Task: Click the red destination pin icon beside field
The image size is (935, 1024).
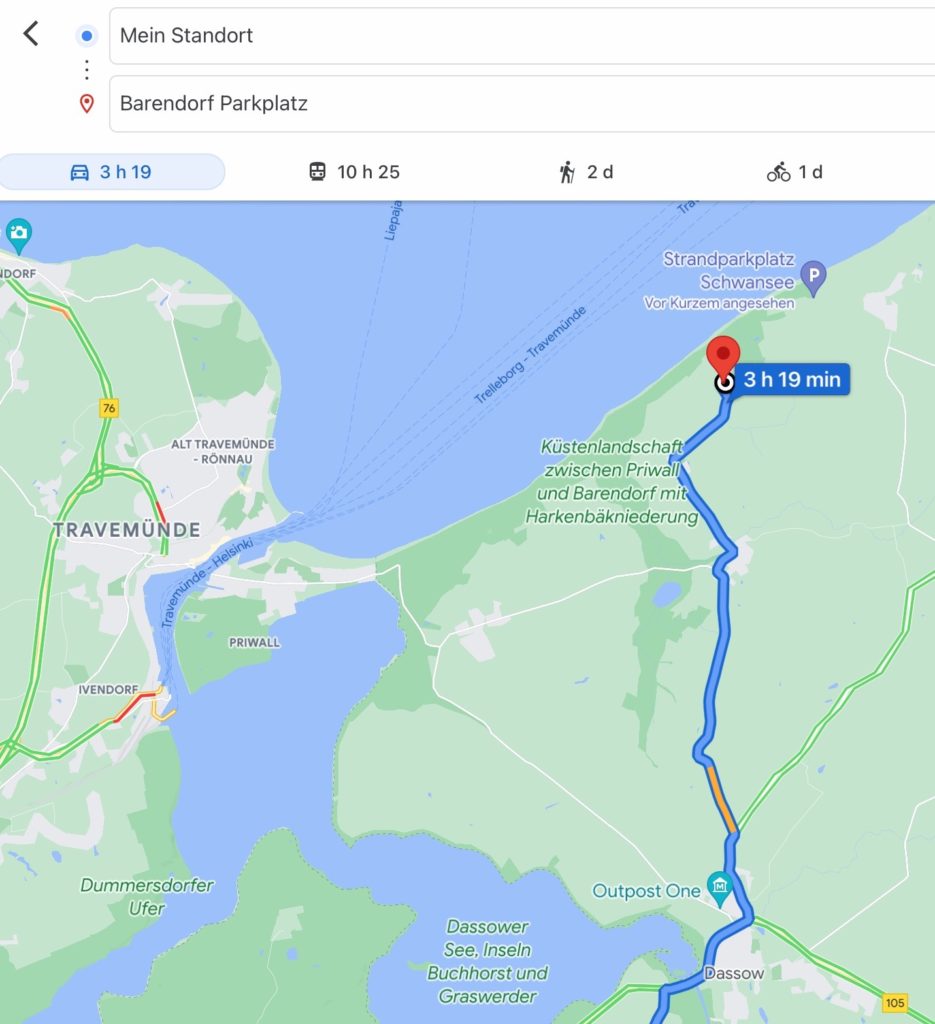Action: pos(86,103)
